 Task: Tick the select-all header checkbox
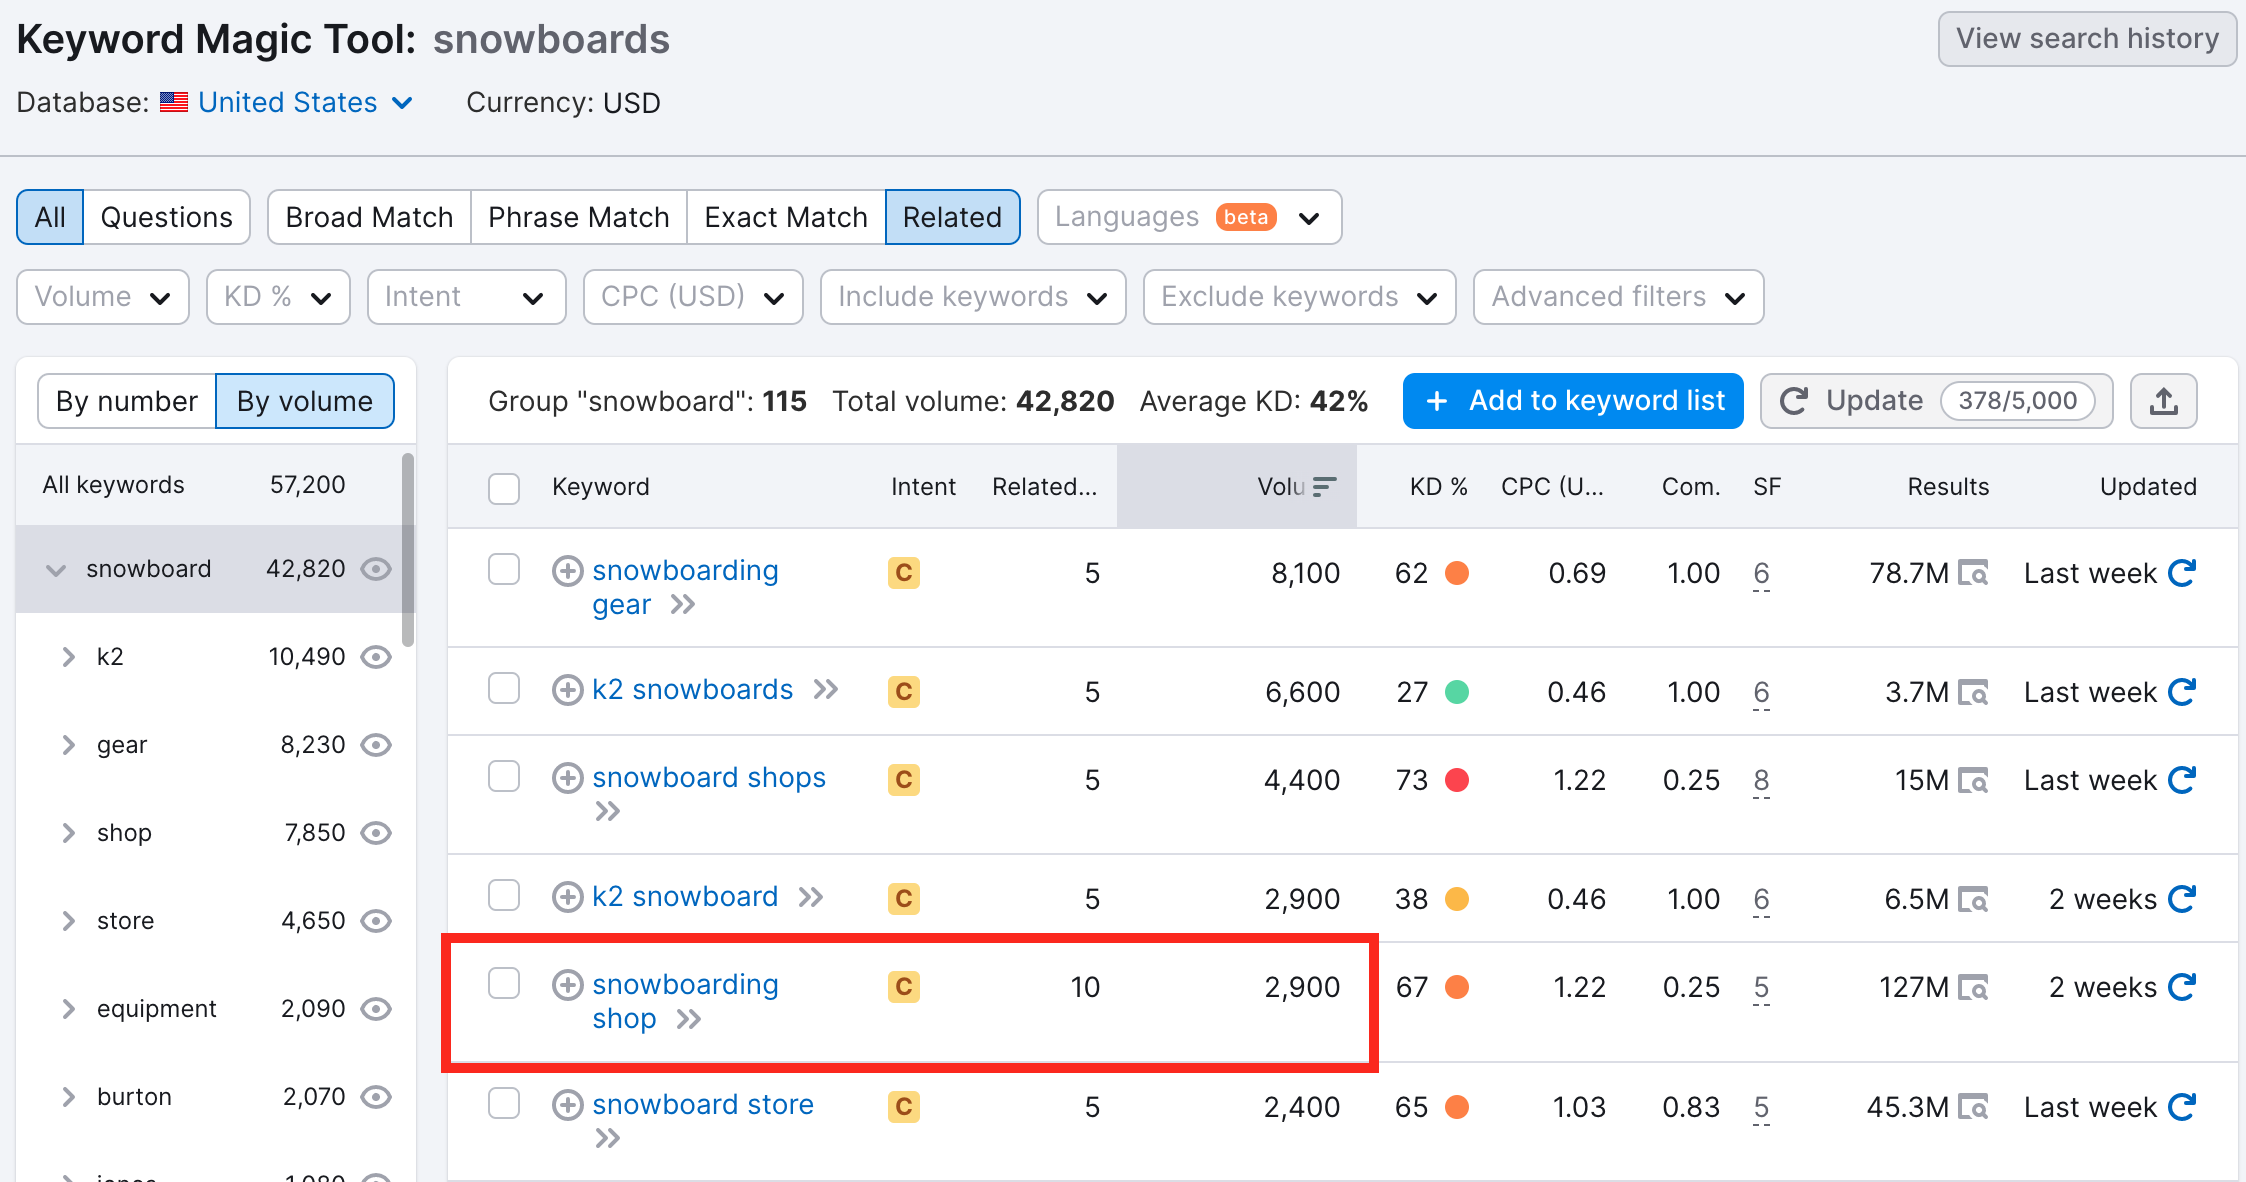pos(504,488)
